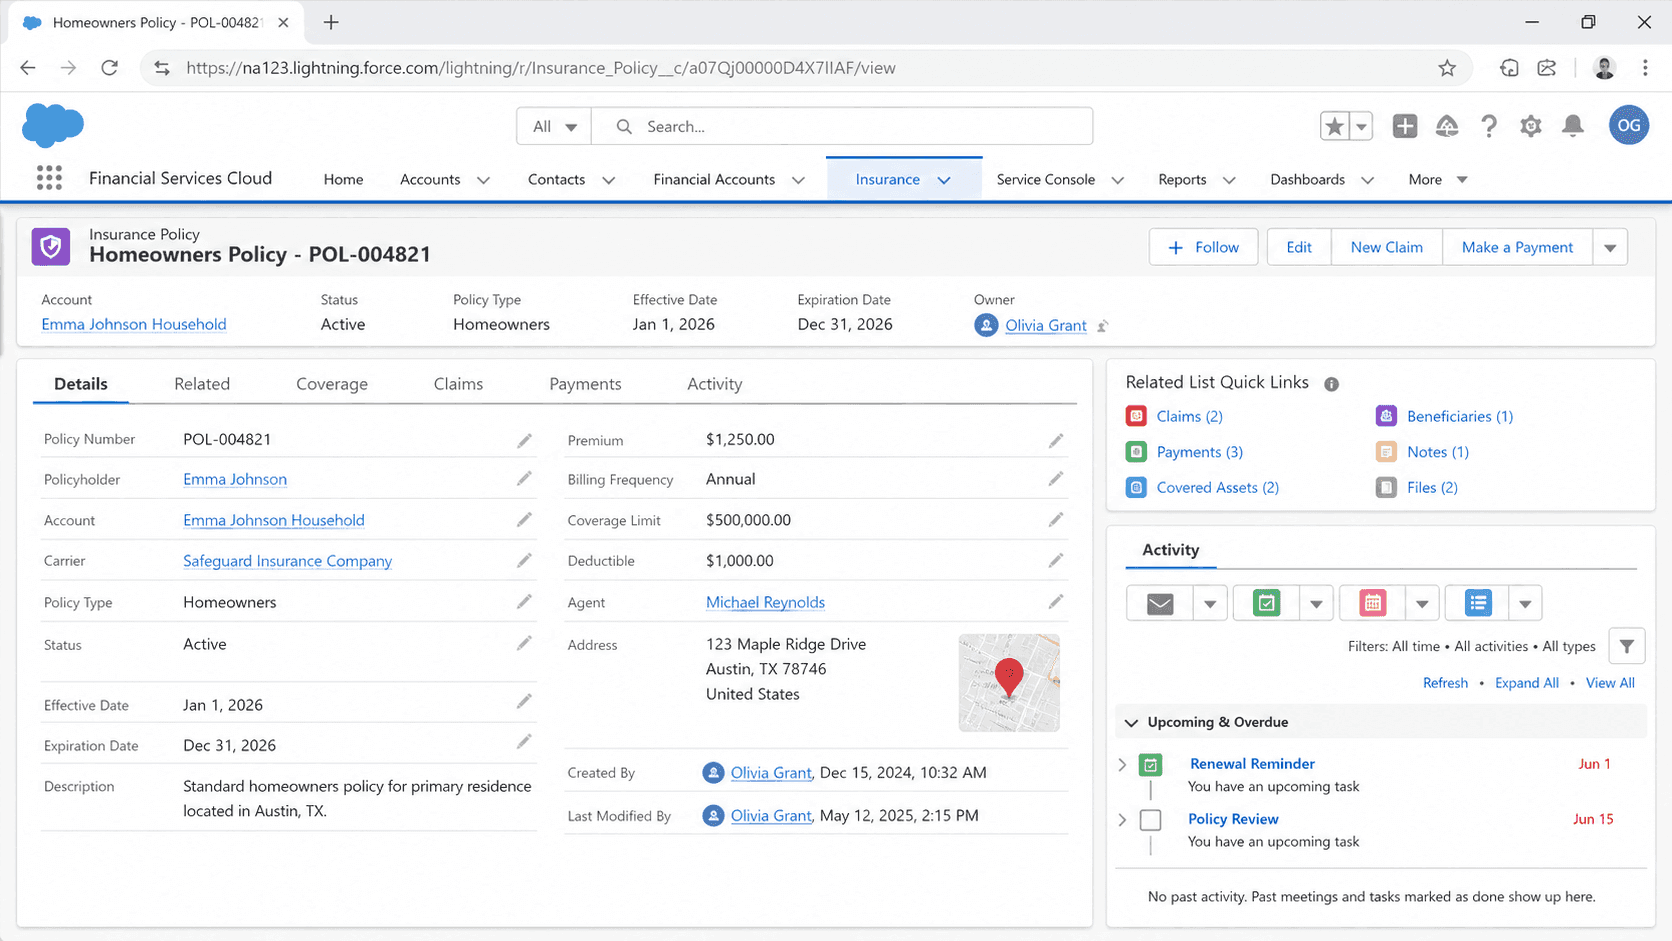Edit the Premium field pencil icon
This screenshot has width=1672, height=941.
tap(1056, 440)
